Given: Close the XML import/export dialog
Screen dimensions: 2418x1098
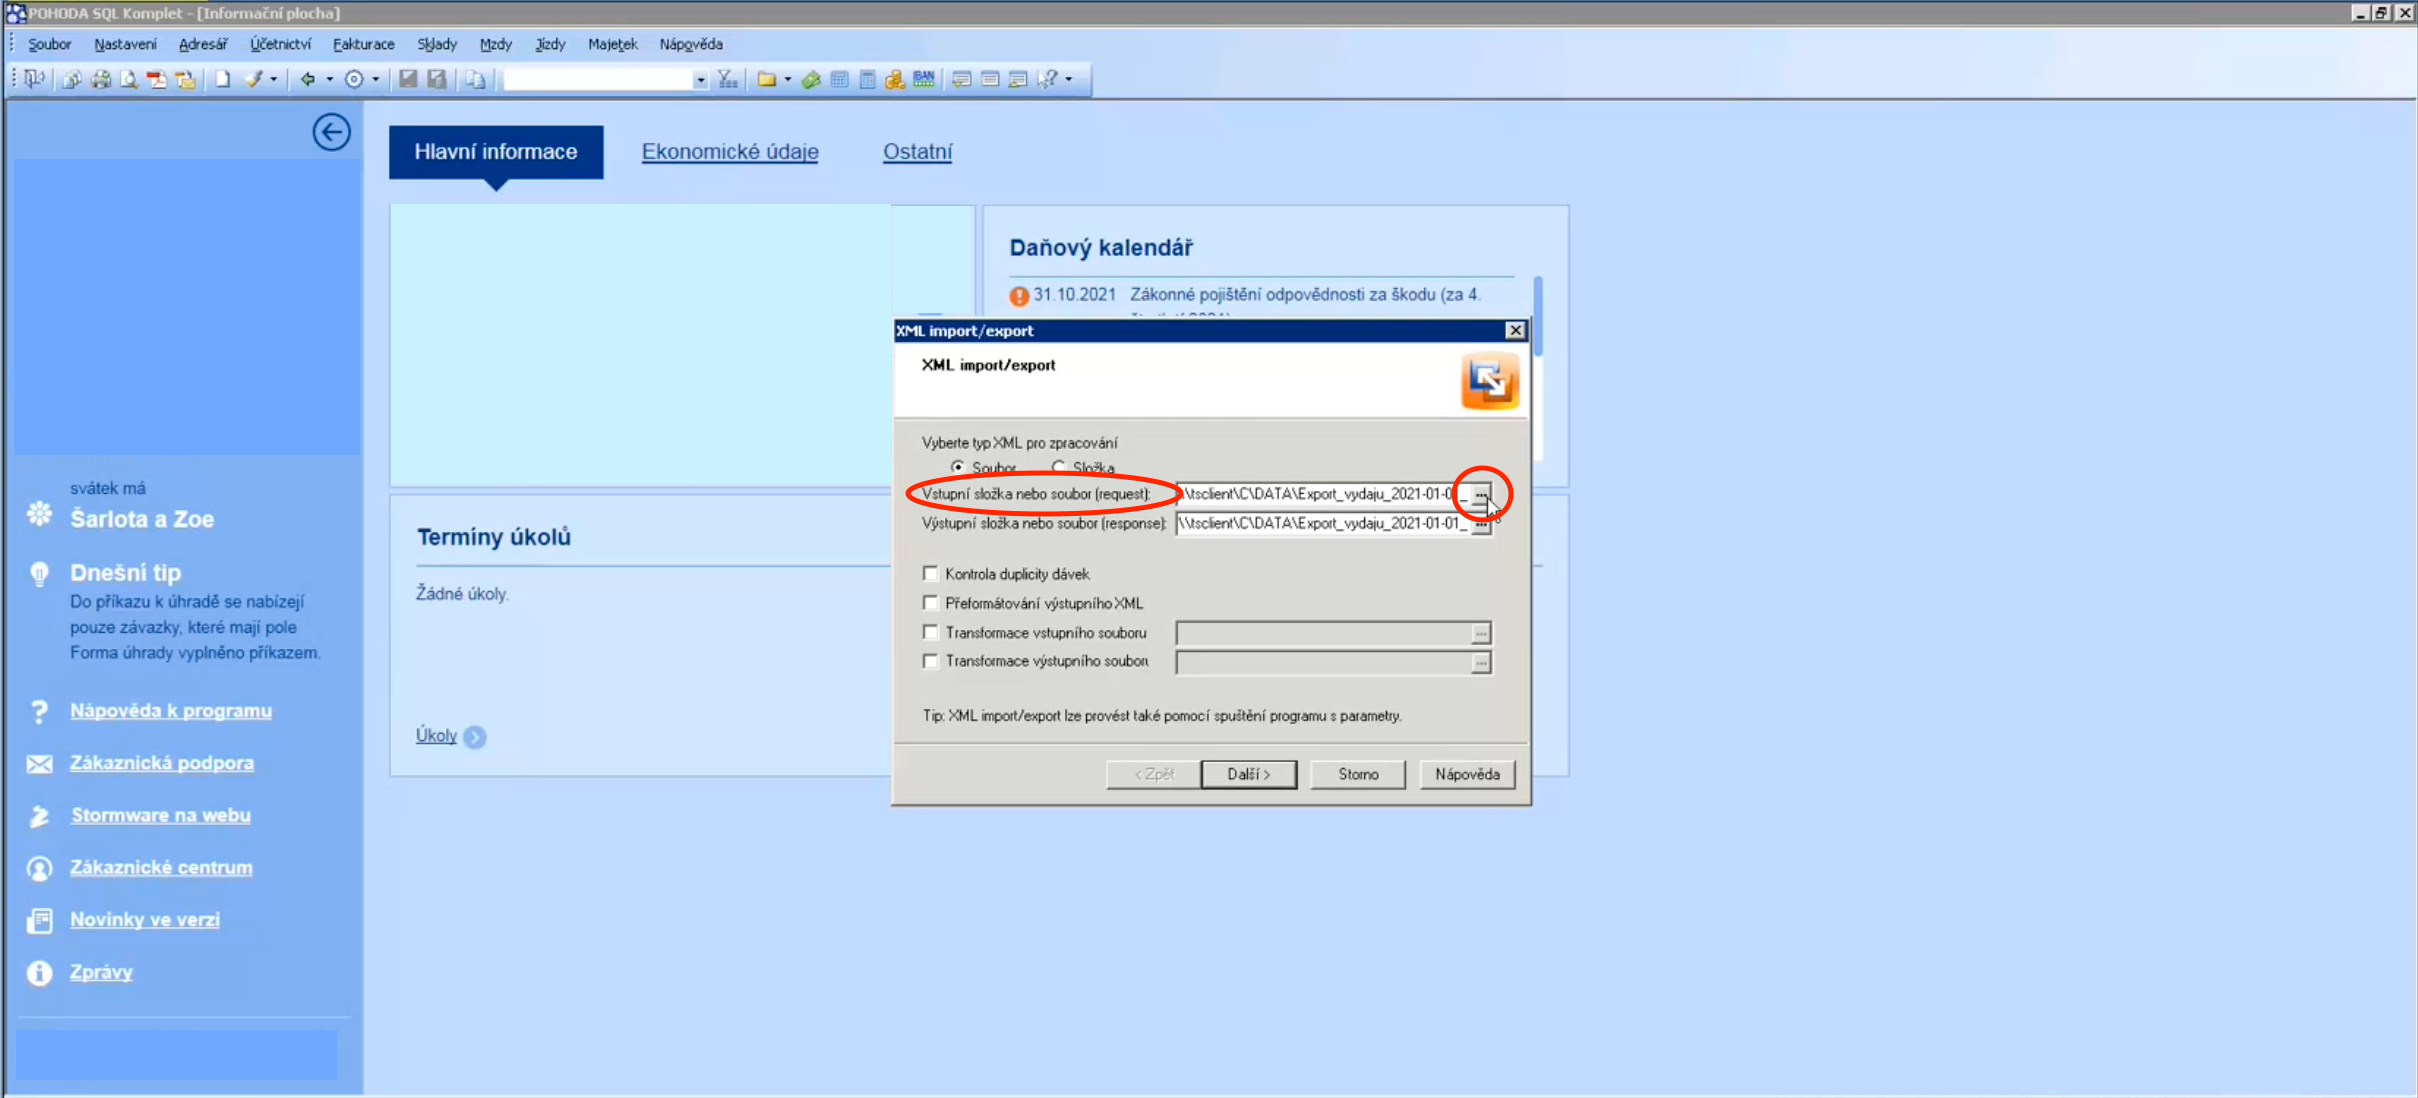Looking at the screenshot, I should click(x=1515, y=331).
